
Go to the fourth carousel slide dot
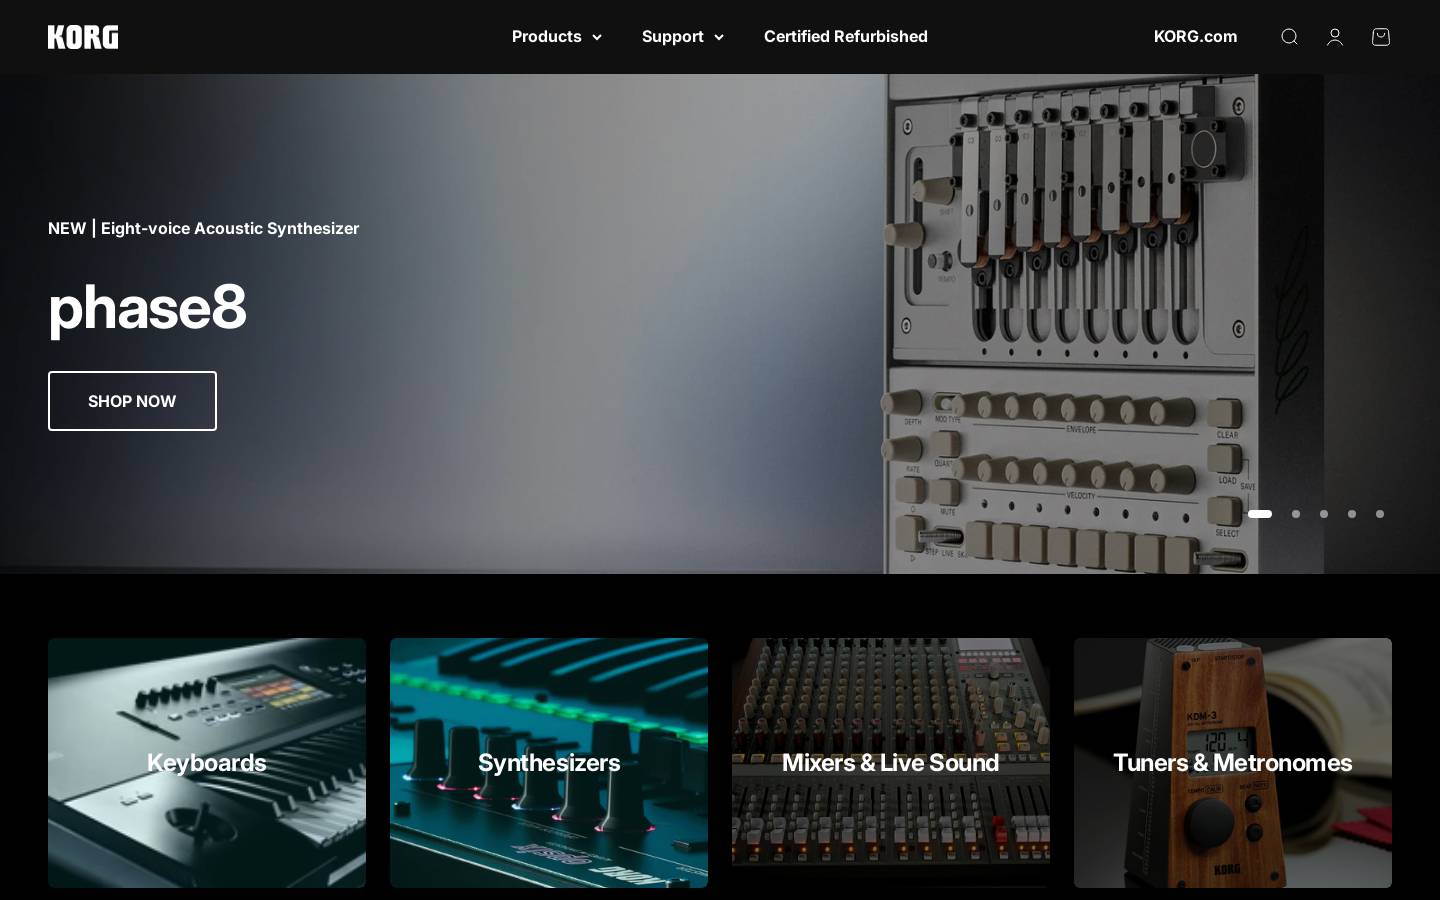[x=1352, y=514]
